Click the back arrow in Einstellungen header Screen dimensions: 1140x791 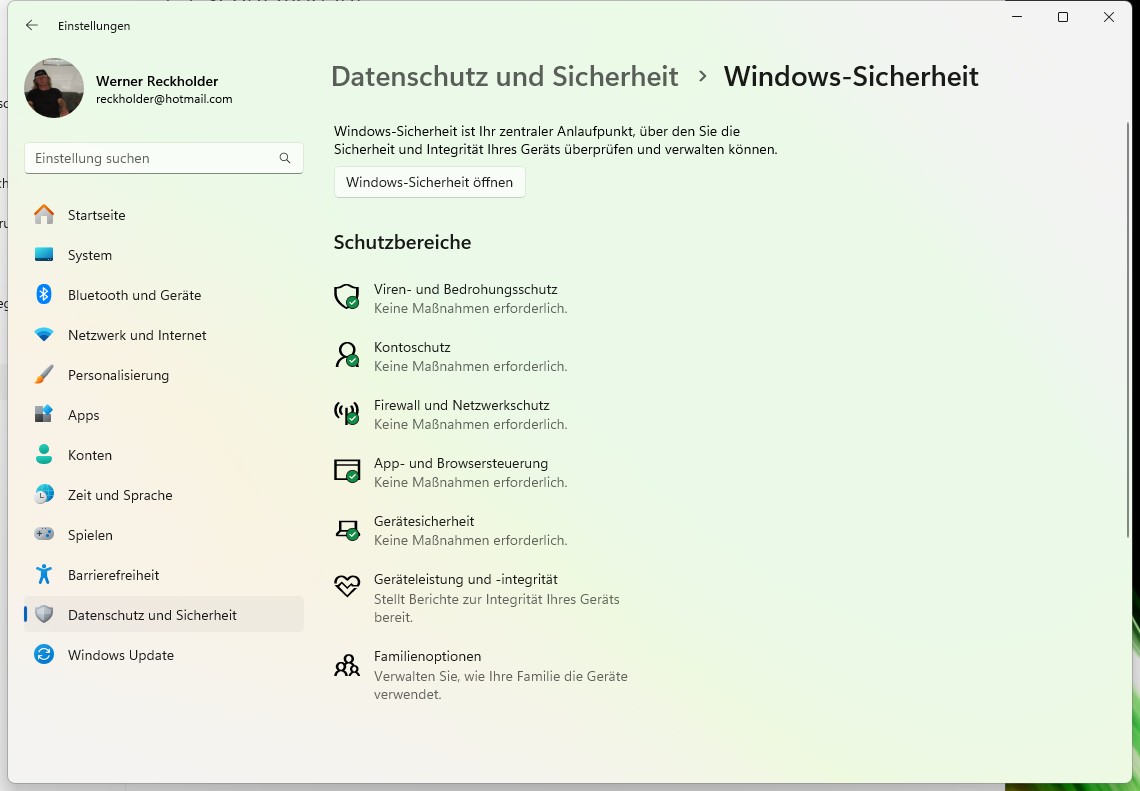point(31,25)
